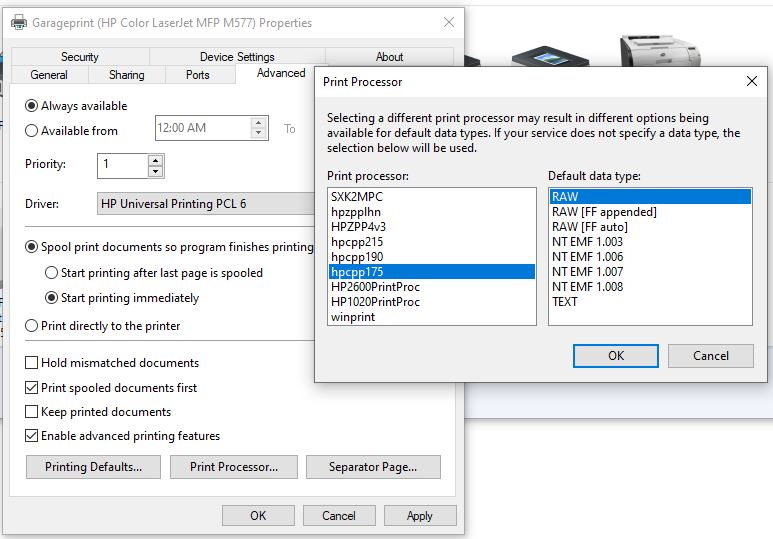773x539 pixels.
Task: Choose NT EMF 1.007 data type
Action: click(x=650, y=272)
